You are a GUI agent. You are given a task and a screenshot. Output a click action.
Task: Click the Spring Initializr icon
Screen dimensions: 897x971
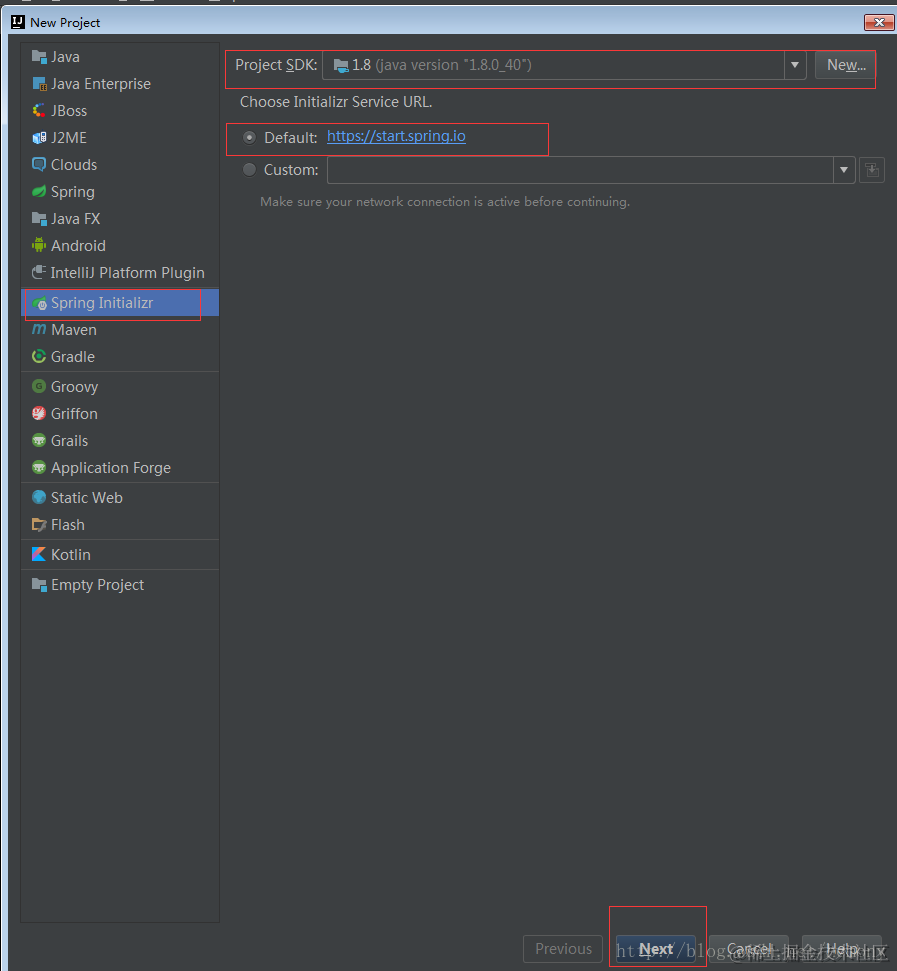(40, 303)
